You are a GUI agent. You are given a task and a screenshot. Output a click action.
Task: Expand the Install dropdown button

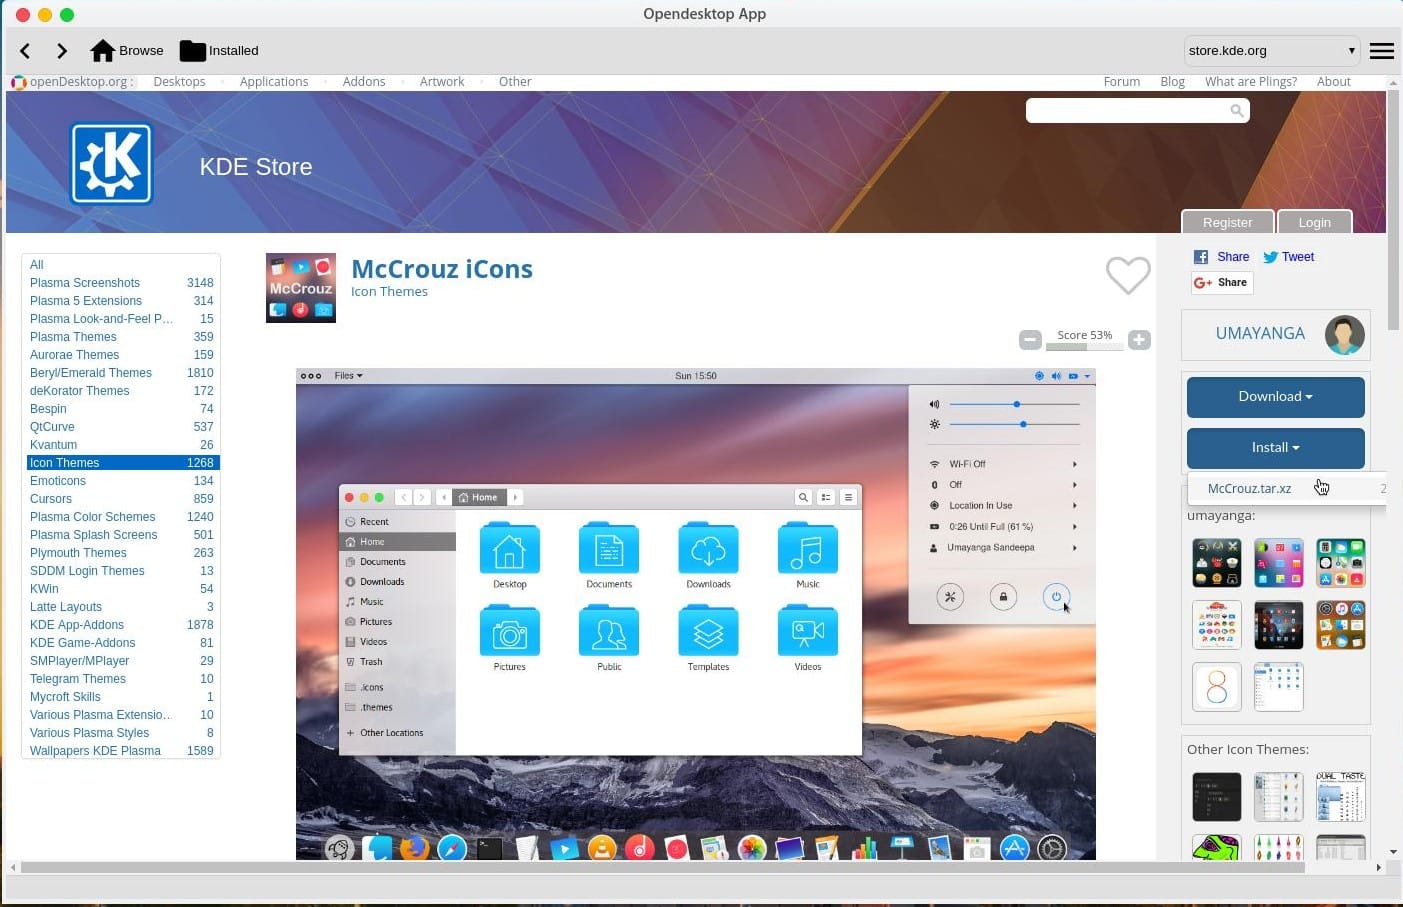(x=1275, y=448)
